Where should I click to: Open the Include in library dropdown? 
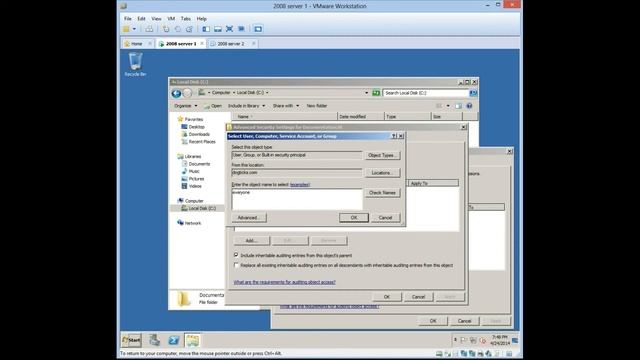[x=246, y=106]
